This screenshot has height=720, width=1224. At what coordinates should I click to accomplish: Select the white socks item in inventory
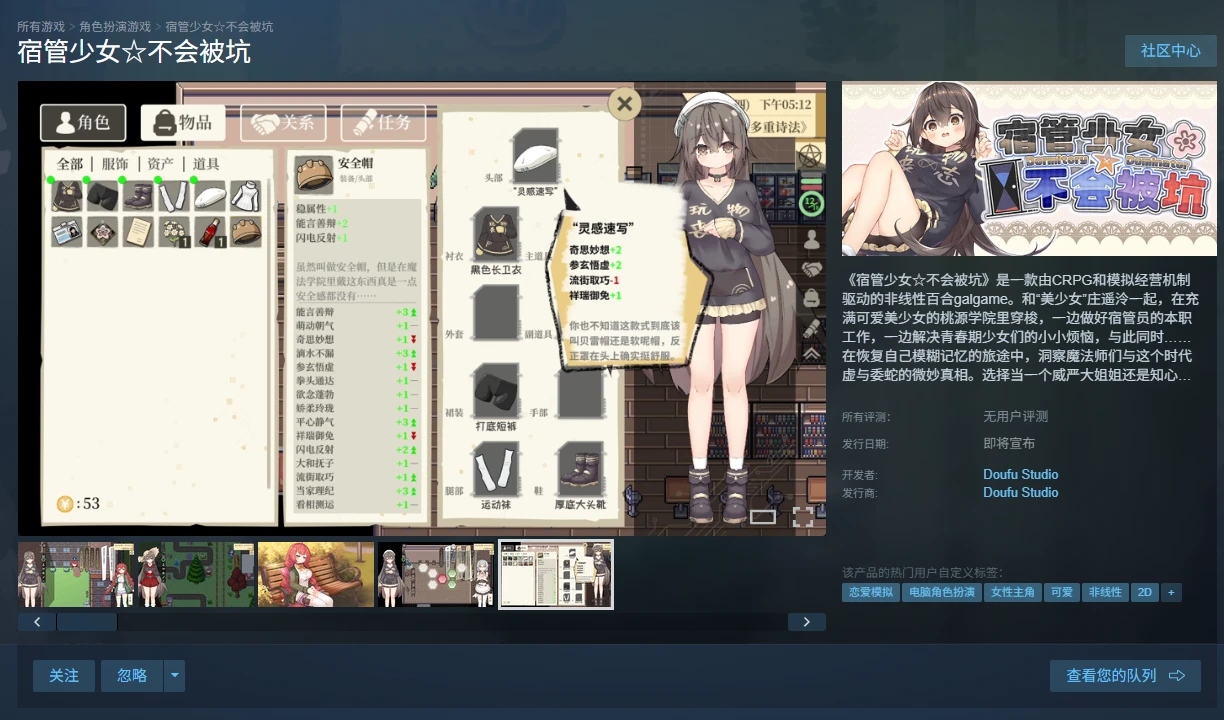(174, 196)
